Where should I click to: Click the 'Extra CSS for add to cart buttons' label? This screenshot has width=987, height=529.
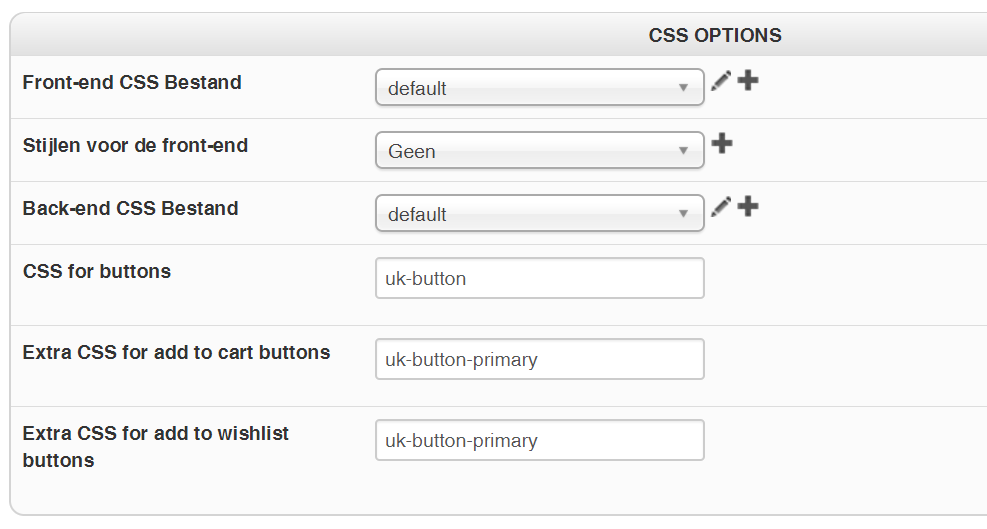coord(176,352)
